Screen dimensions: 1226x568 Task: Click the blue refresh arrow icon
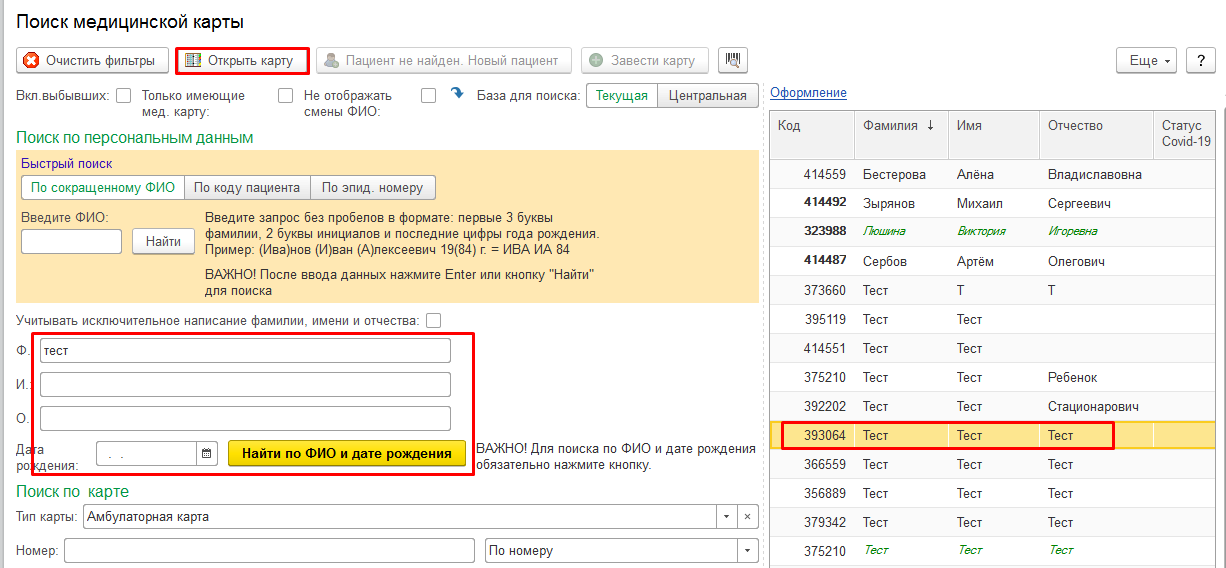tap(457, 94)
